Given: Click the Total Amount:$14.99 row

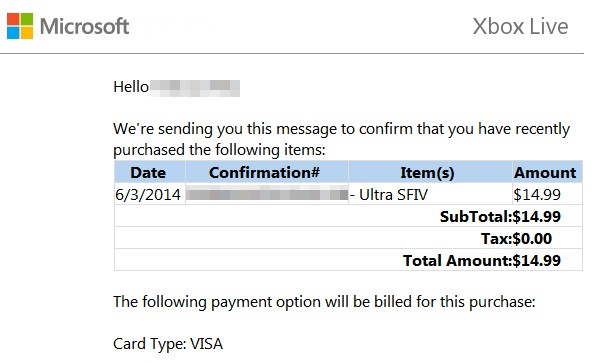Looking at the screenshot, I should tap(348, 261).
